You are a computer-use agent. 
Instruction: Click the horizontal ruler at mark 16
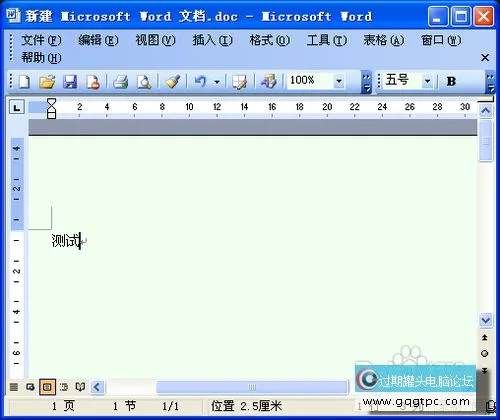click(272, 107)
